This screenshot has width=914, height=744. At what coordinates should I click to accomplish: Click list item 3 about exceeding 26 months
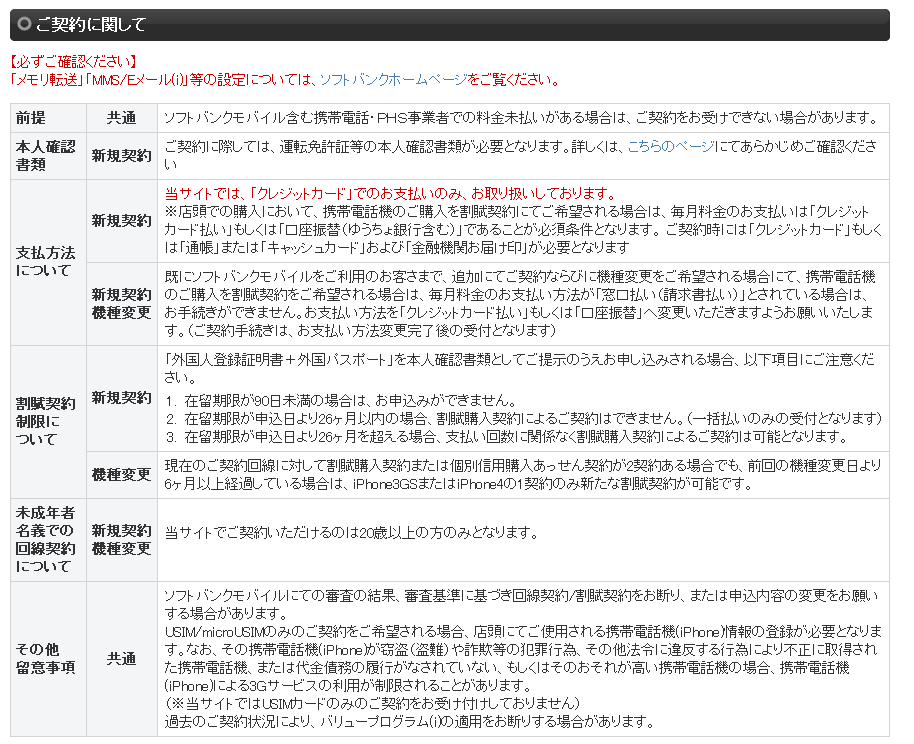coord(510,437)
